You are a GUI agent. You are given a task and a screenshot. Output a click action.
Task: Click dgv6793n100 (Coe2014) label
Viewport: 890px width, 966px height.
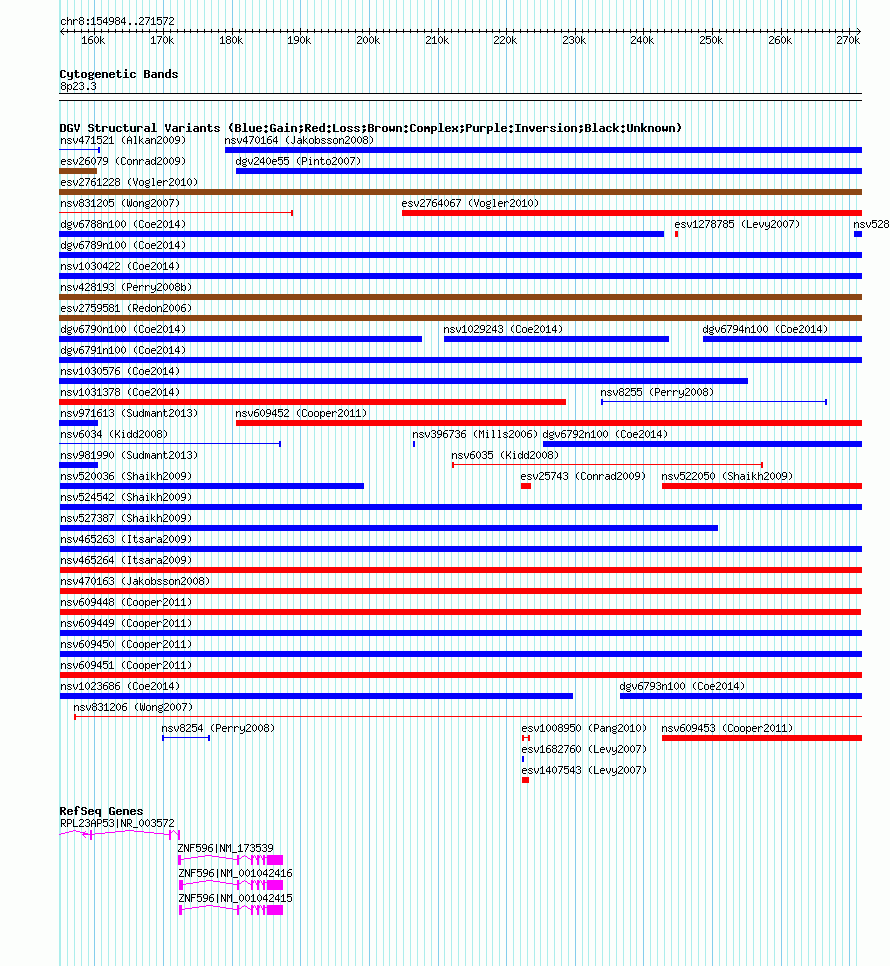682,685
